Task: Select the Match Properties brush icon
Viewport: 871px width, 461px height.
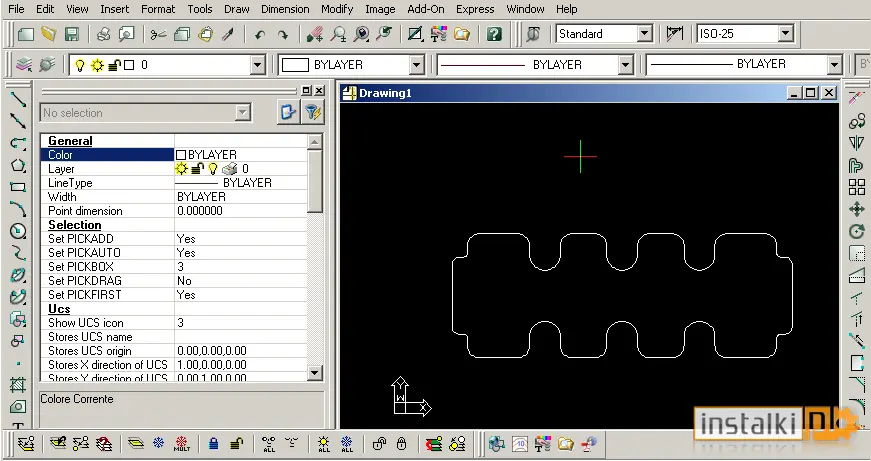Action: coord(228,34)
